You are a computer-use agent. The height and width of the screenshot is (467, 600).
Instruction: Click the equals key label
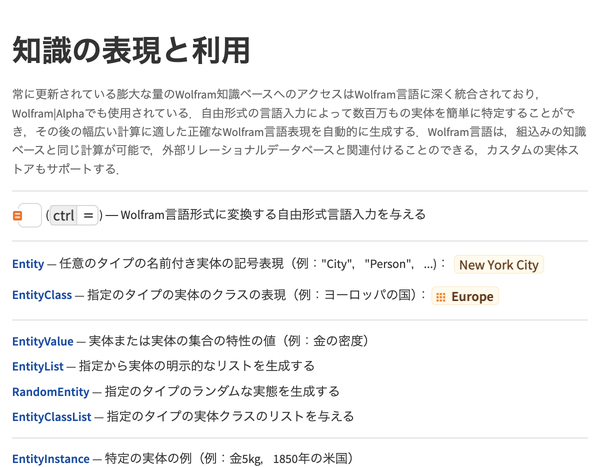coord(88,216)
